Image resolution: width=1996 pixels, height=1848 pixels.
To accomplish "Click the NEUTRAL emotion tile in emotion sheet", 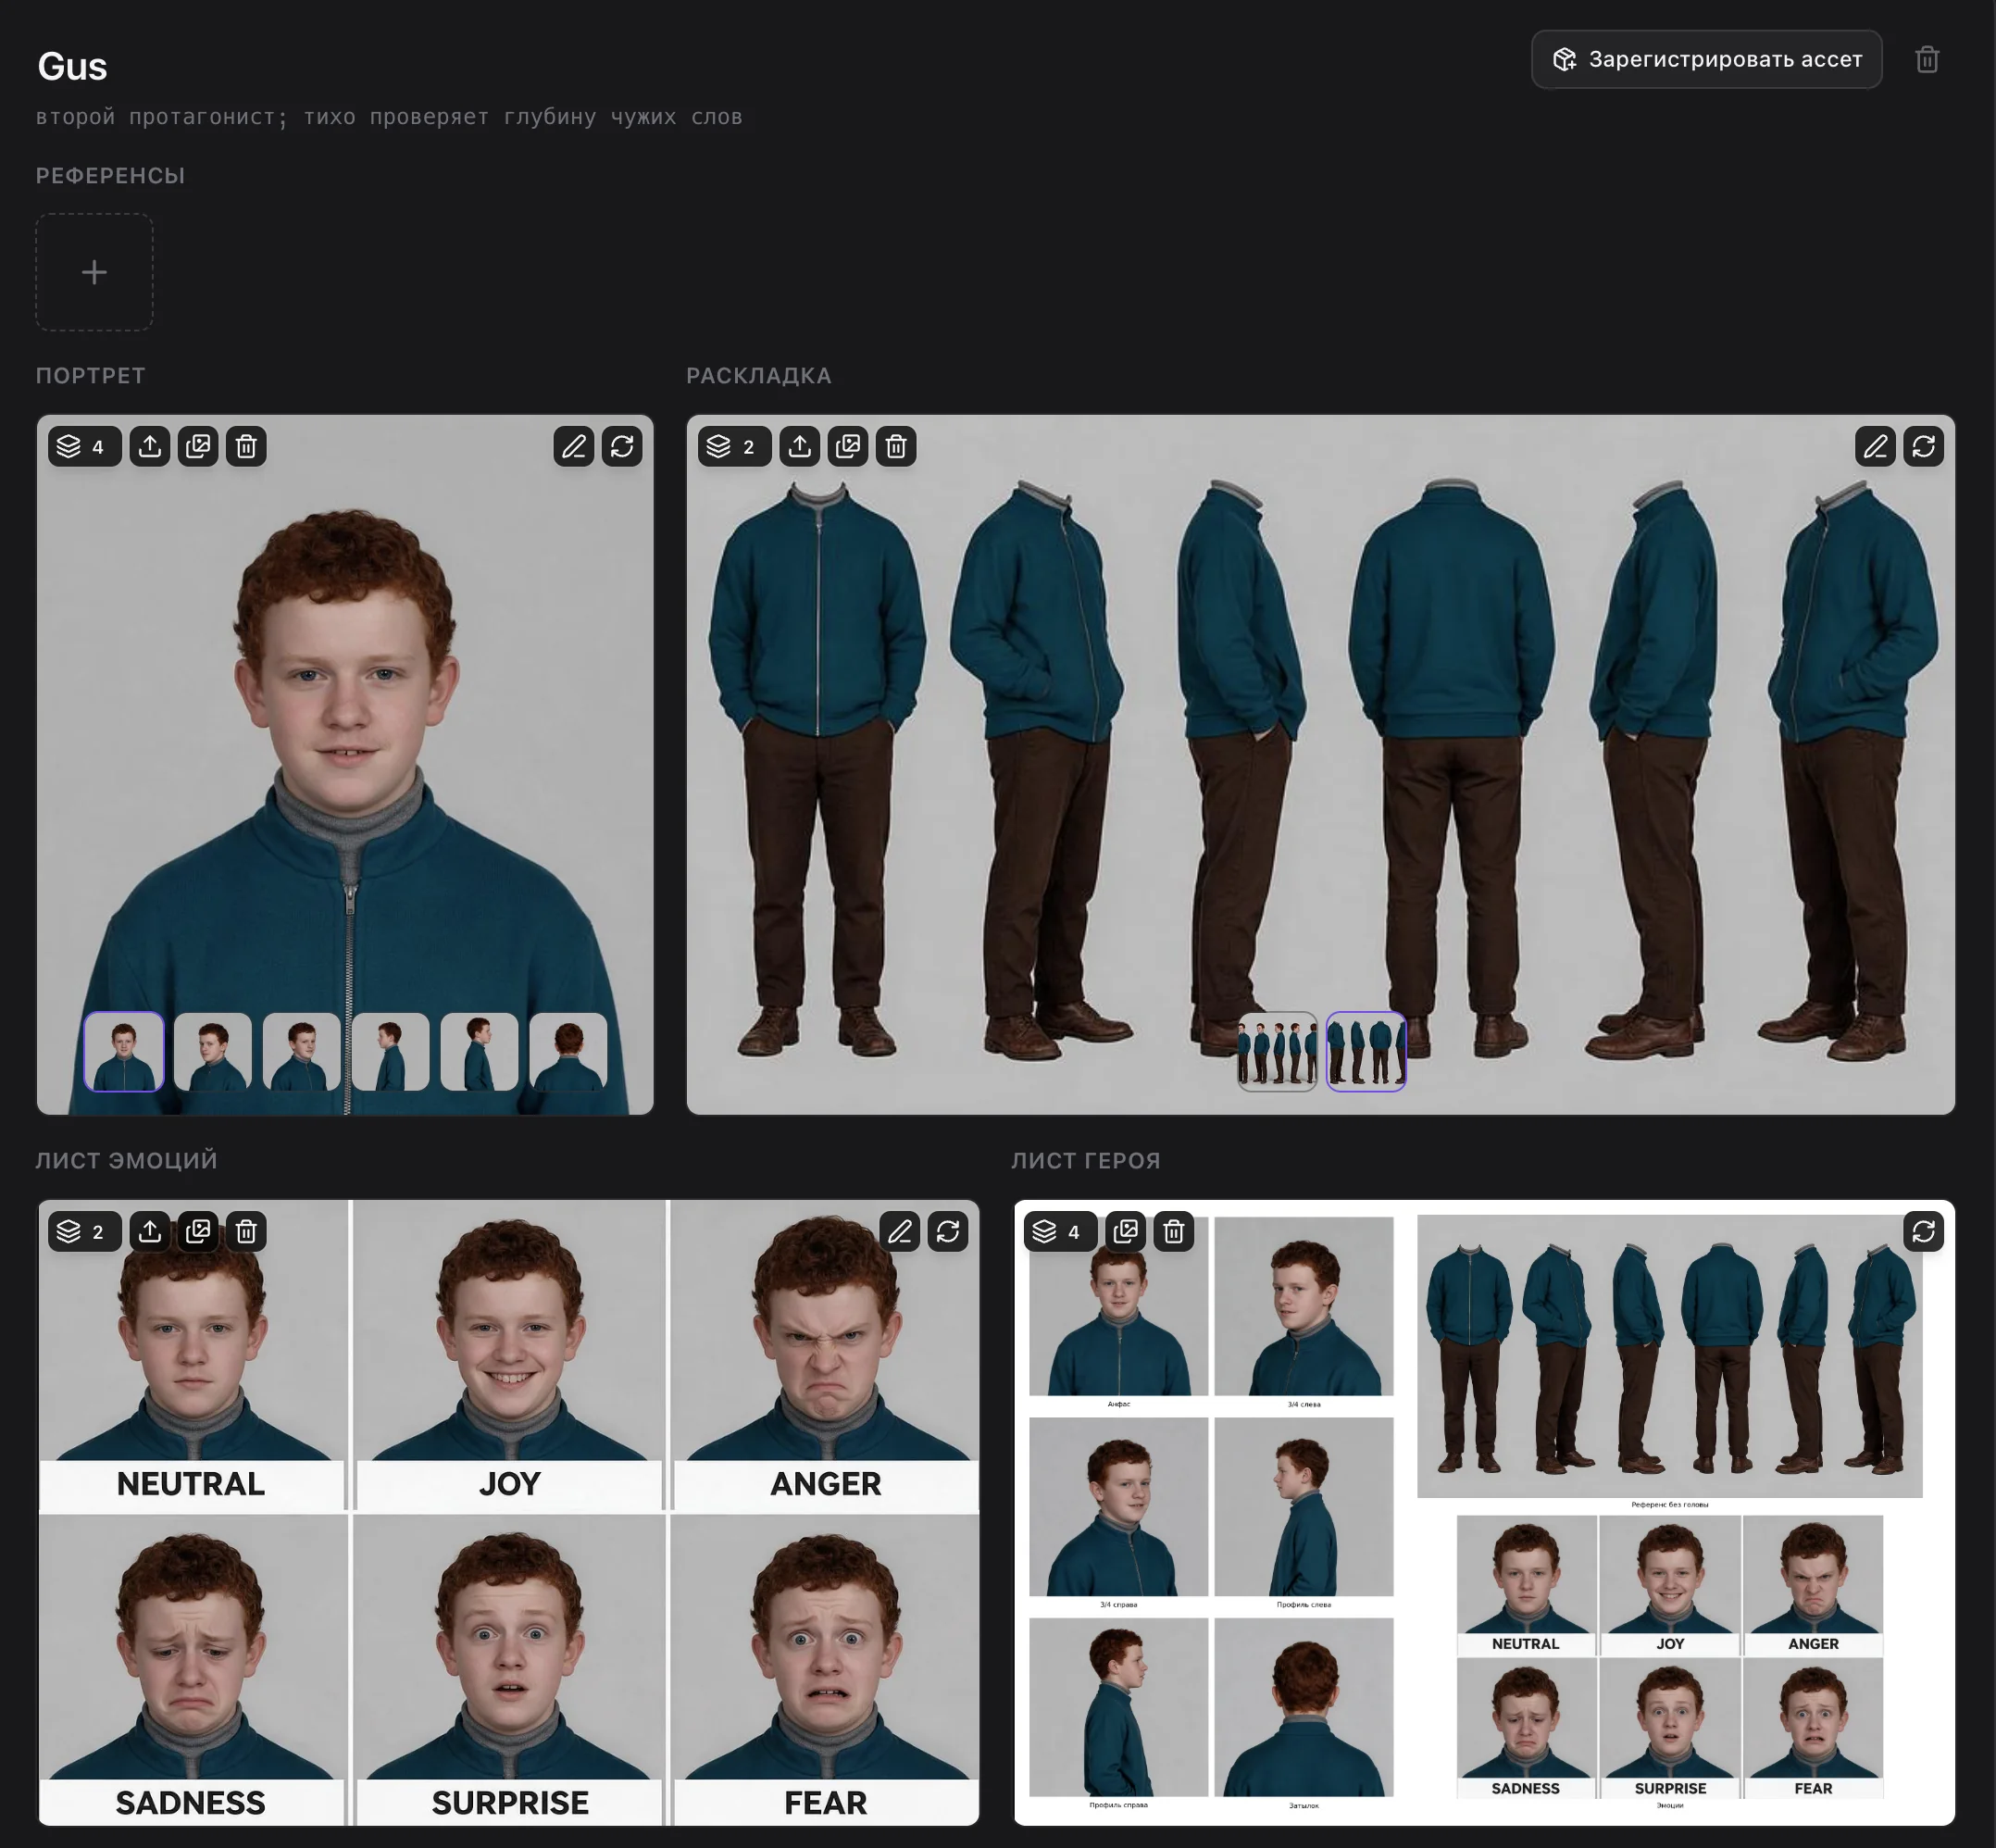I will coord(192,1355).
